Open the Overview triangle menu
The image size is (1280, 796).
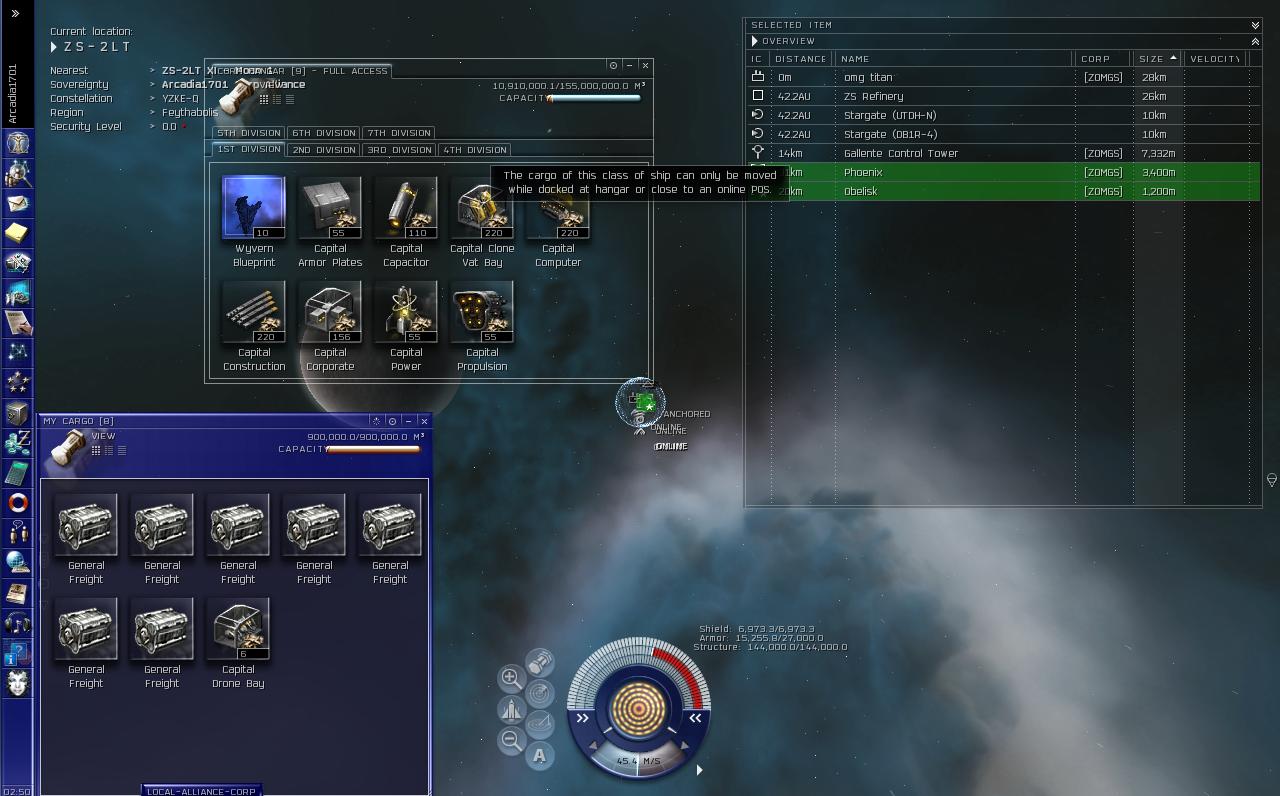click(x=755, y=41)
